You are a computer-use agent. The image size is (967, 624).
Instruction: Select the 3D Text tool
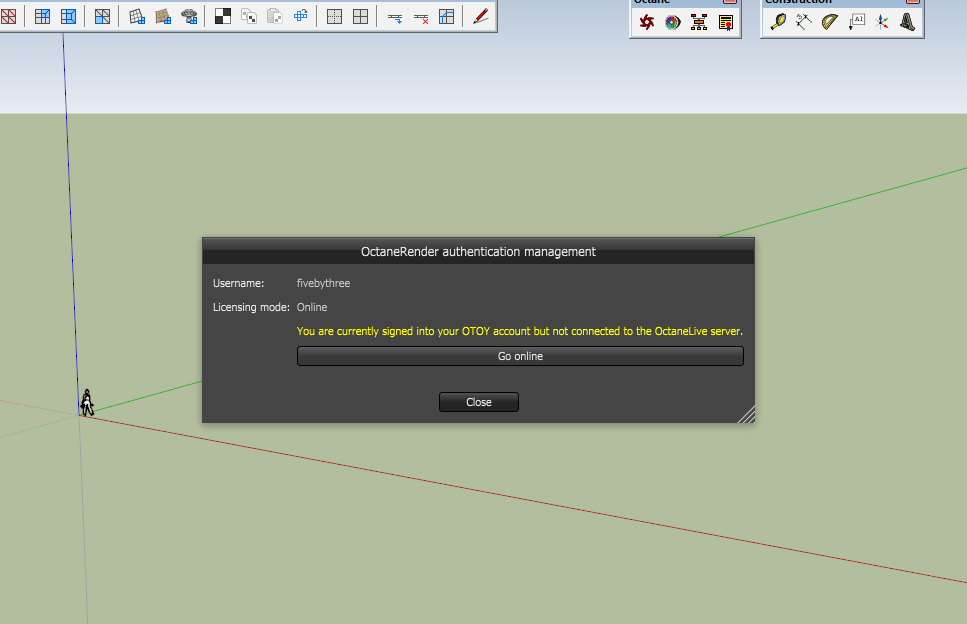908,22
